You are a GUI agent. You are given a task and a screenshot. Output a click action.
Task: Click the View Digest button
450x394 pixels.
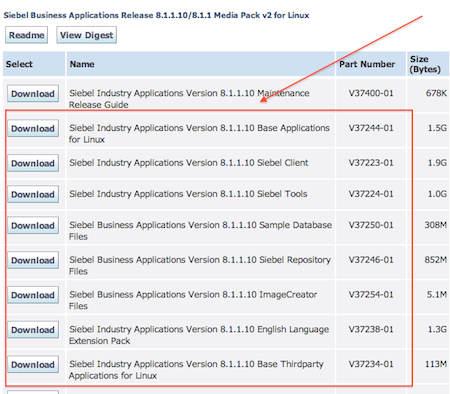pyautogui.click(x=86, y=35)
